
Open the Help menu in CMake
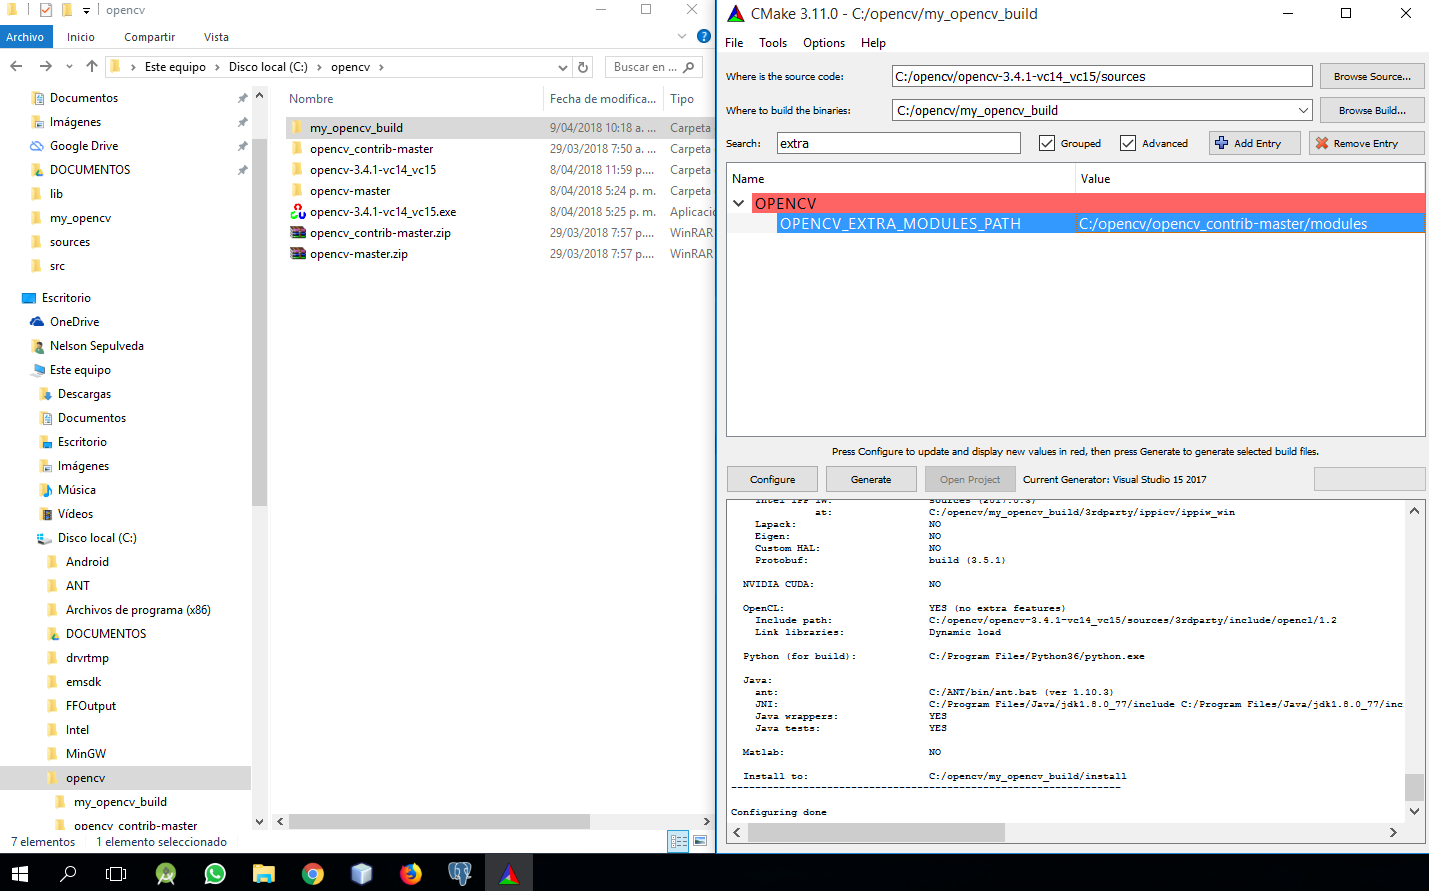[x=873, y=43]
